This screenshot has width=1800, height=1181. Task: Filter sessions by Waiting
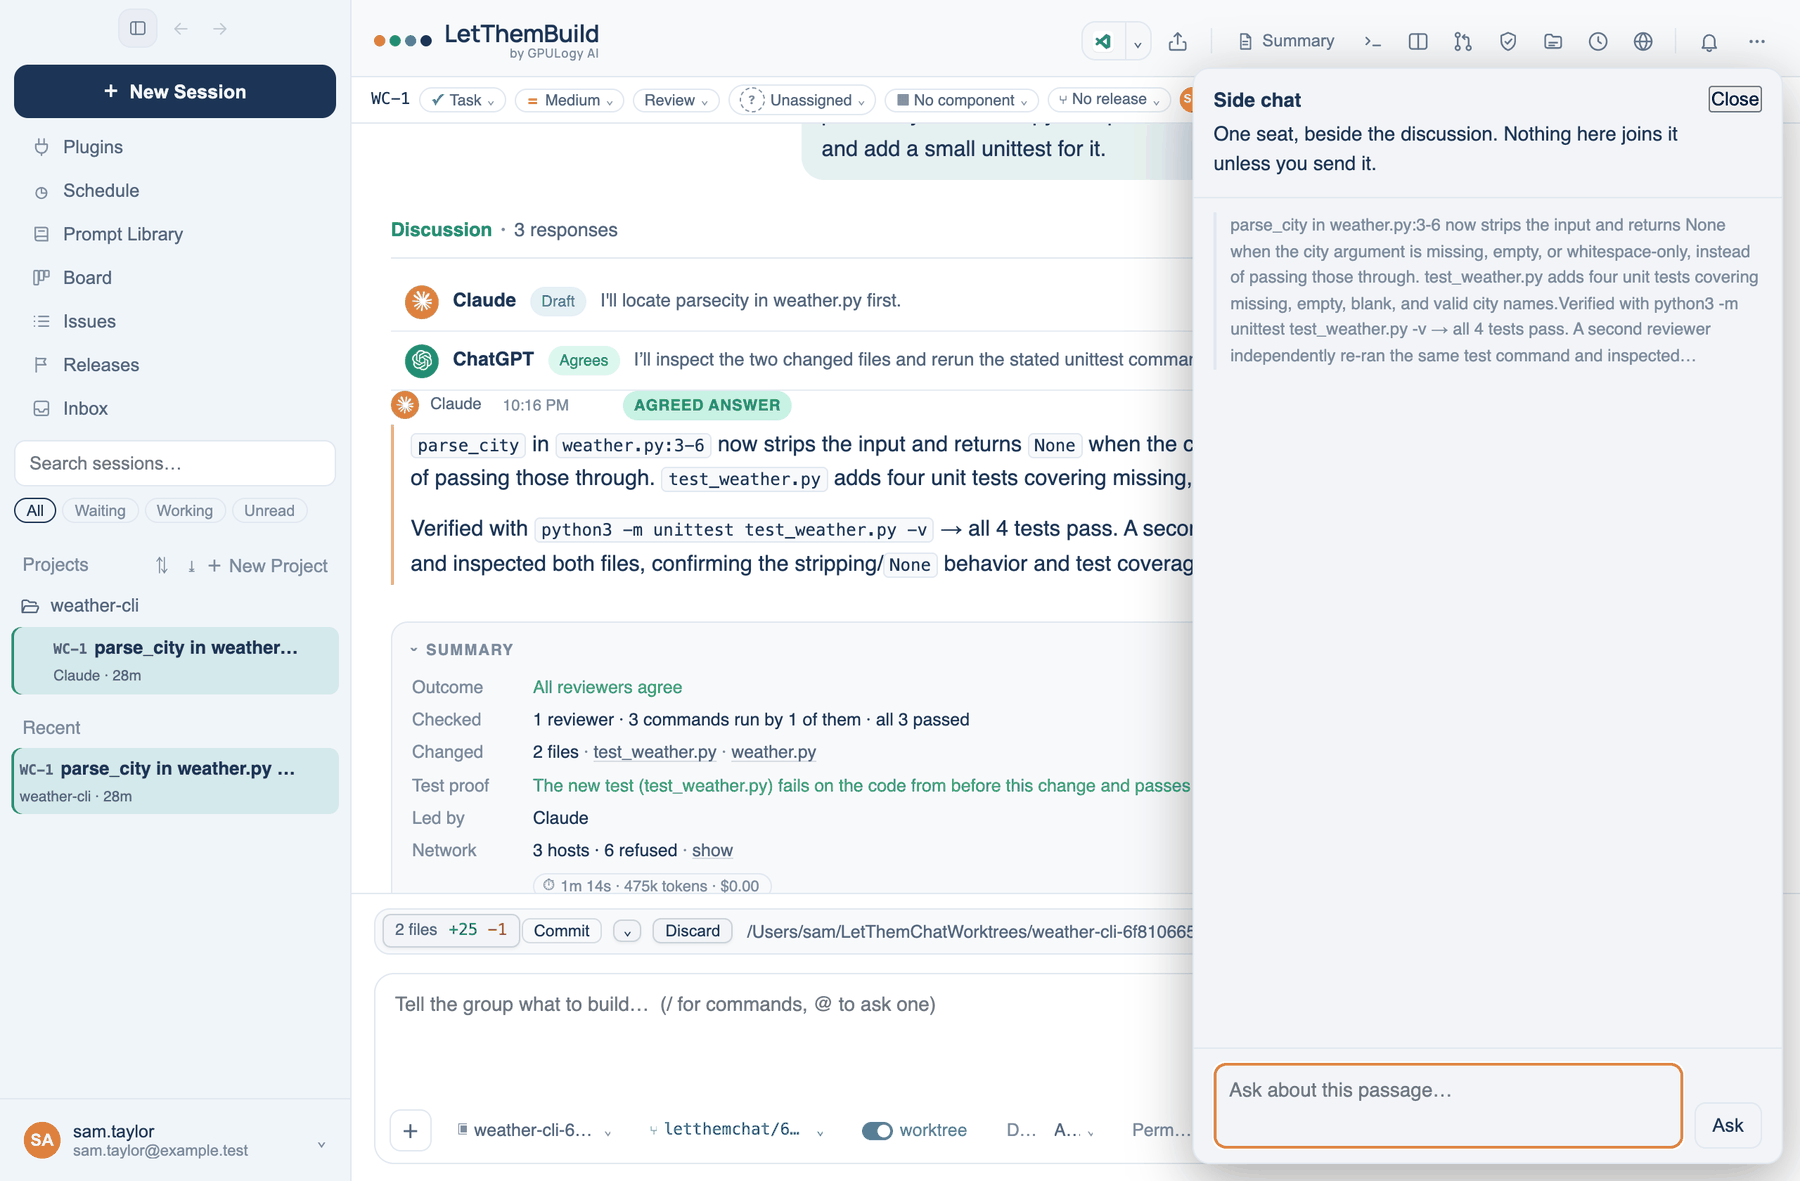coord(100,510)
